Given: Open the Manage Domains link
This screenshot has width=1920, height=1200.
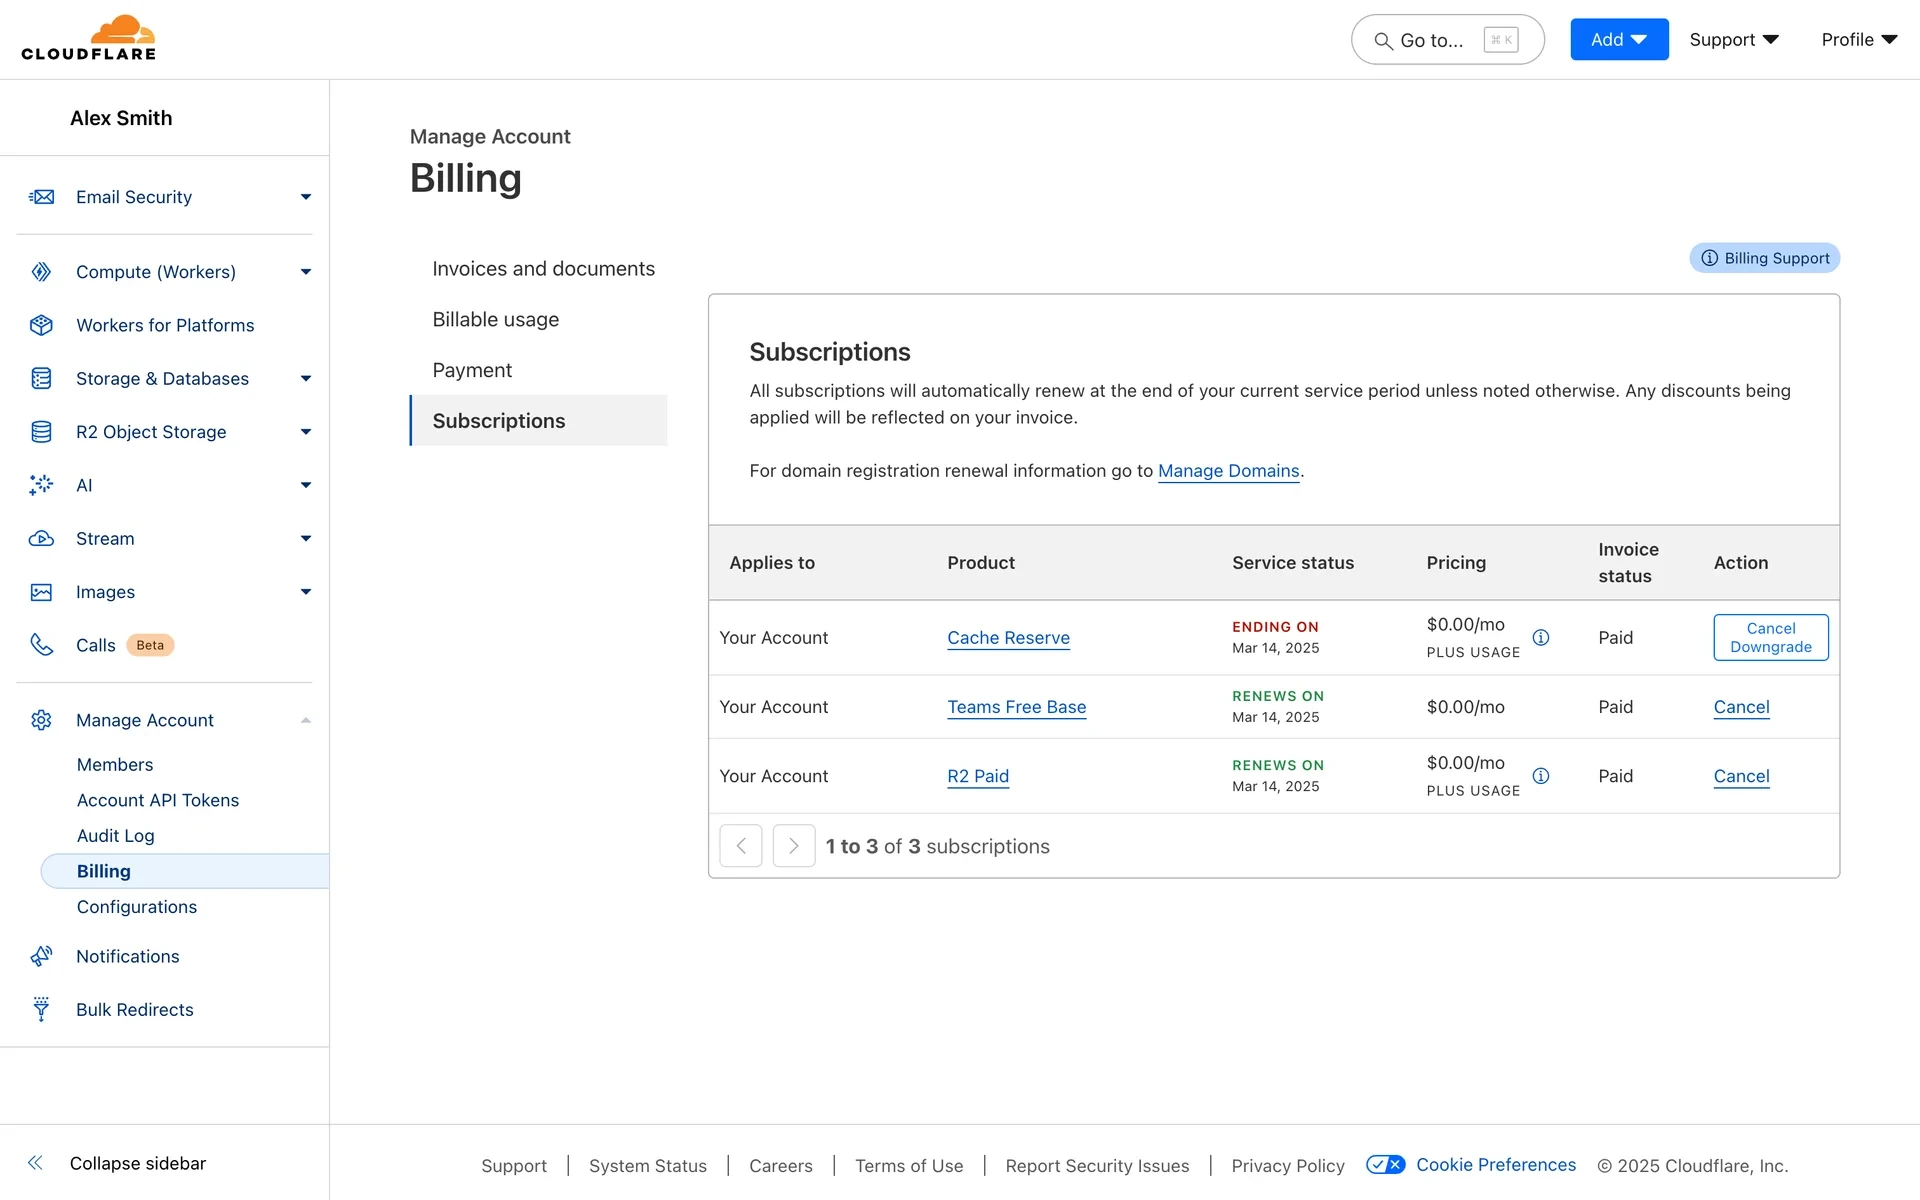Looking at the screenshot, I should click(x=1228, y=471).
